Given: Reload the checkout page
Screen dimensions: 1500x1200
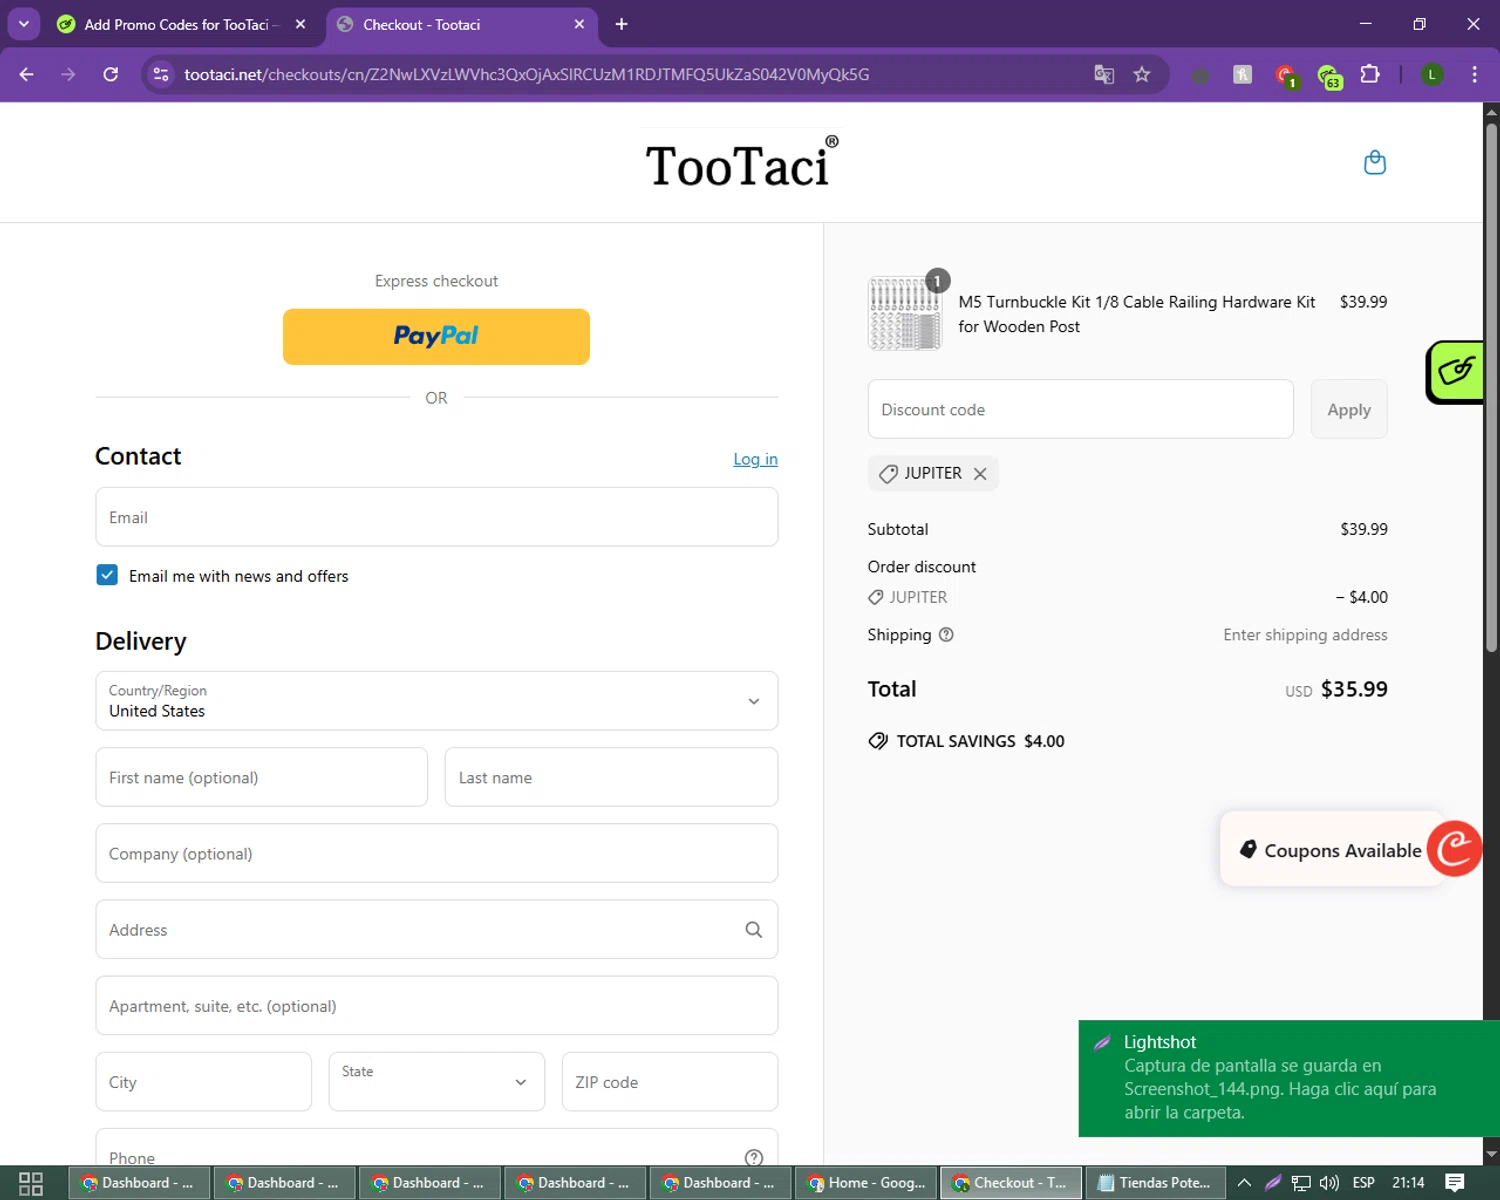Looking at the screenshot, I should (x=111, y=74).
